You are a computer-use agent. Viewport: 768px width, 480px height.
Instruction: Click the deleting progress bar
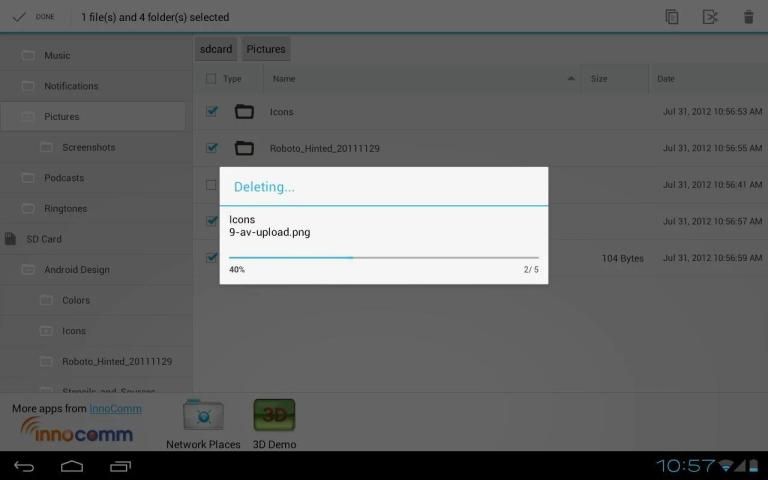[x=384, y=257]
